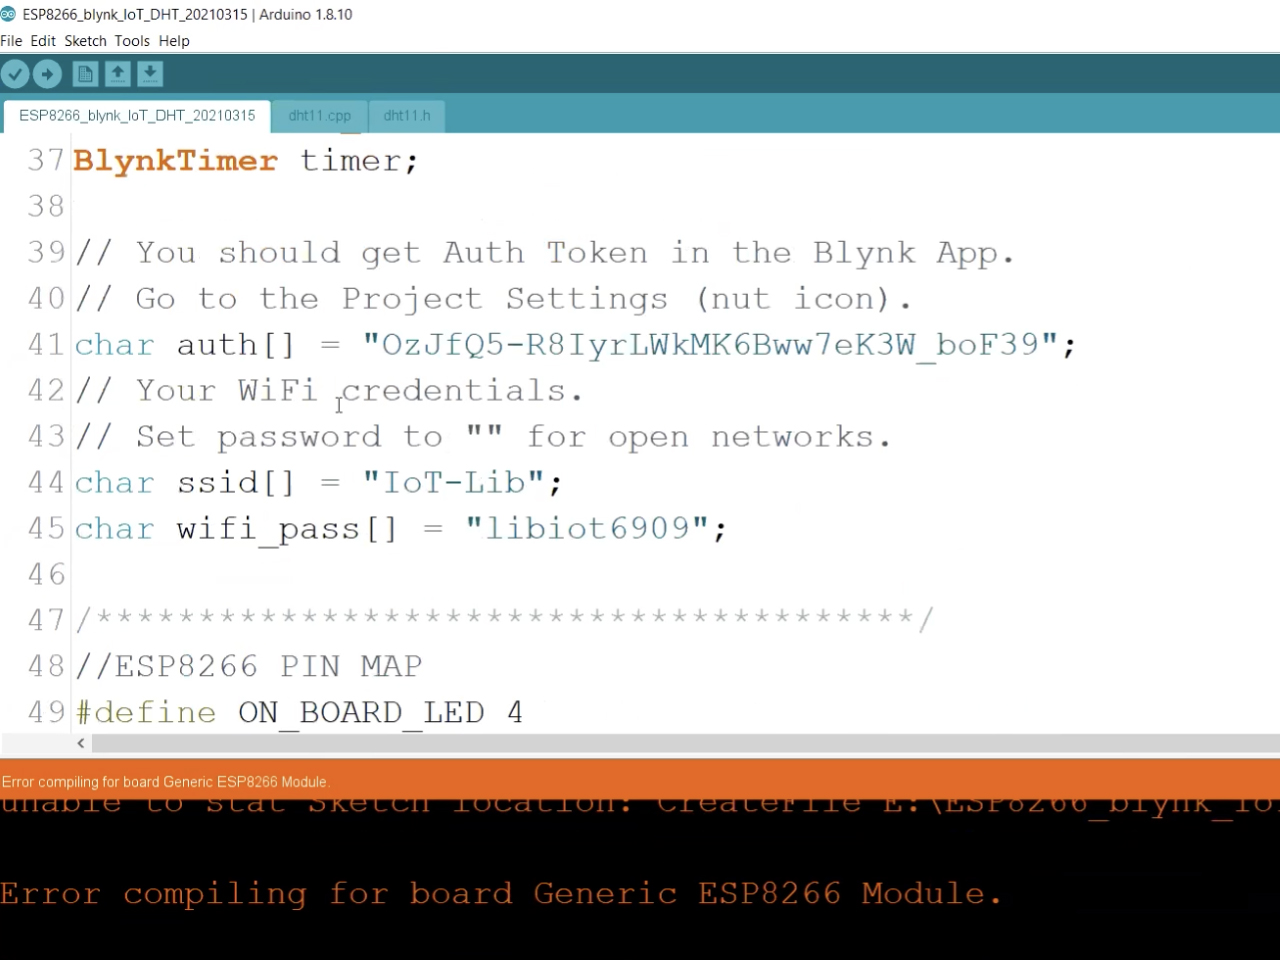Click the orange error status bar message
The width and height of the screenshot is (1280, 960).
166,782
